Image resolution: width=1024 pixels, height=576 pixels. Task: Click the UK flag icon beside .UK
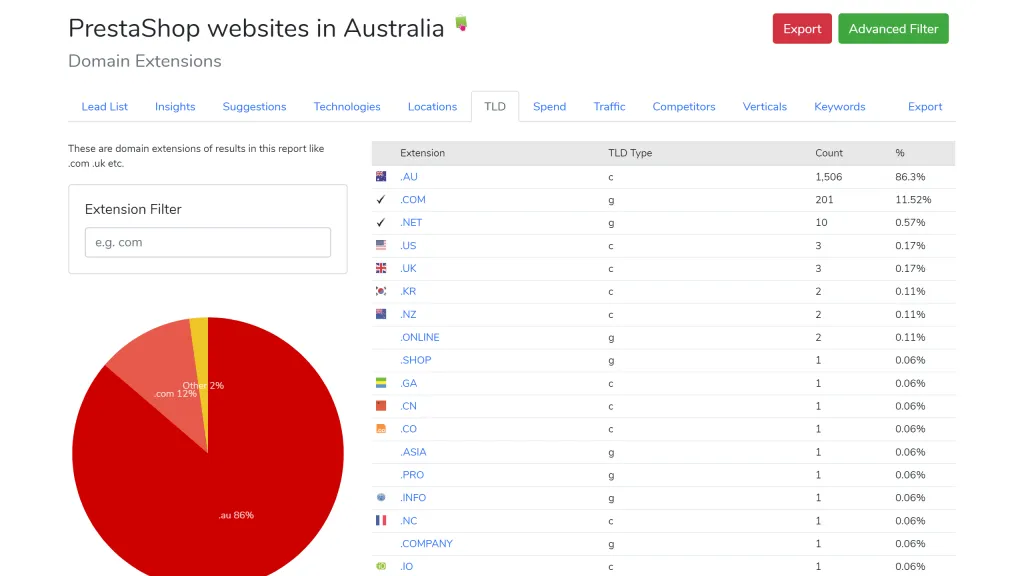tap(381, 268)
